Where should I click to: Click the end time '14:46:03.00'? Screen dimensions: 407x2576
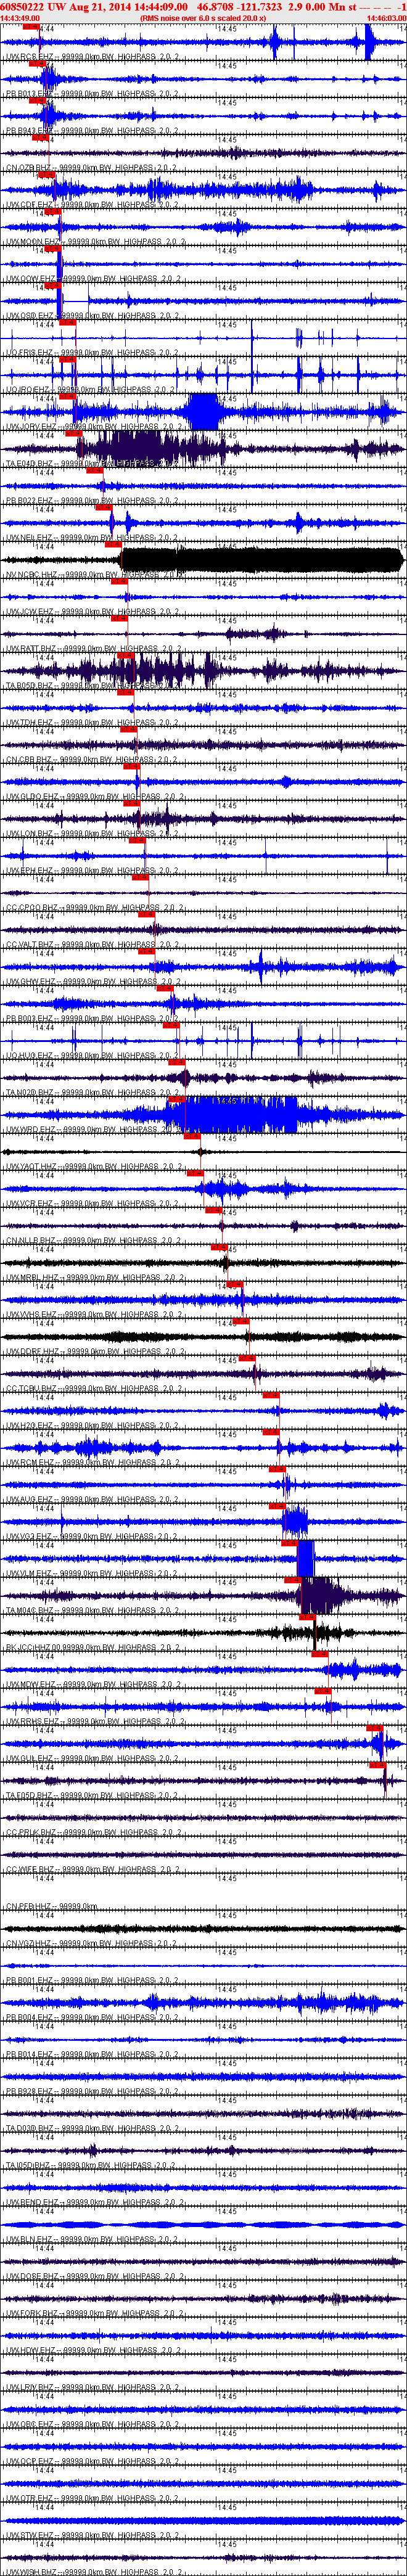[386, 18]
